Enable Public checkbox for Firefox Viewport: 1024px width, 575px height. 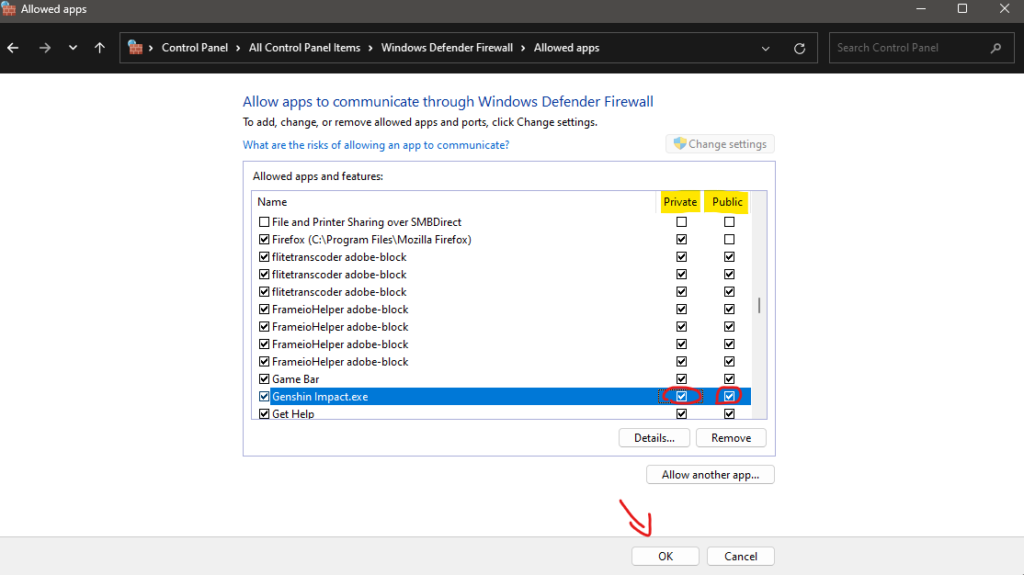[729, 240]
